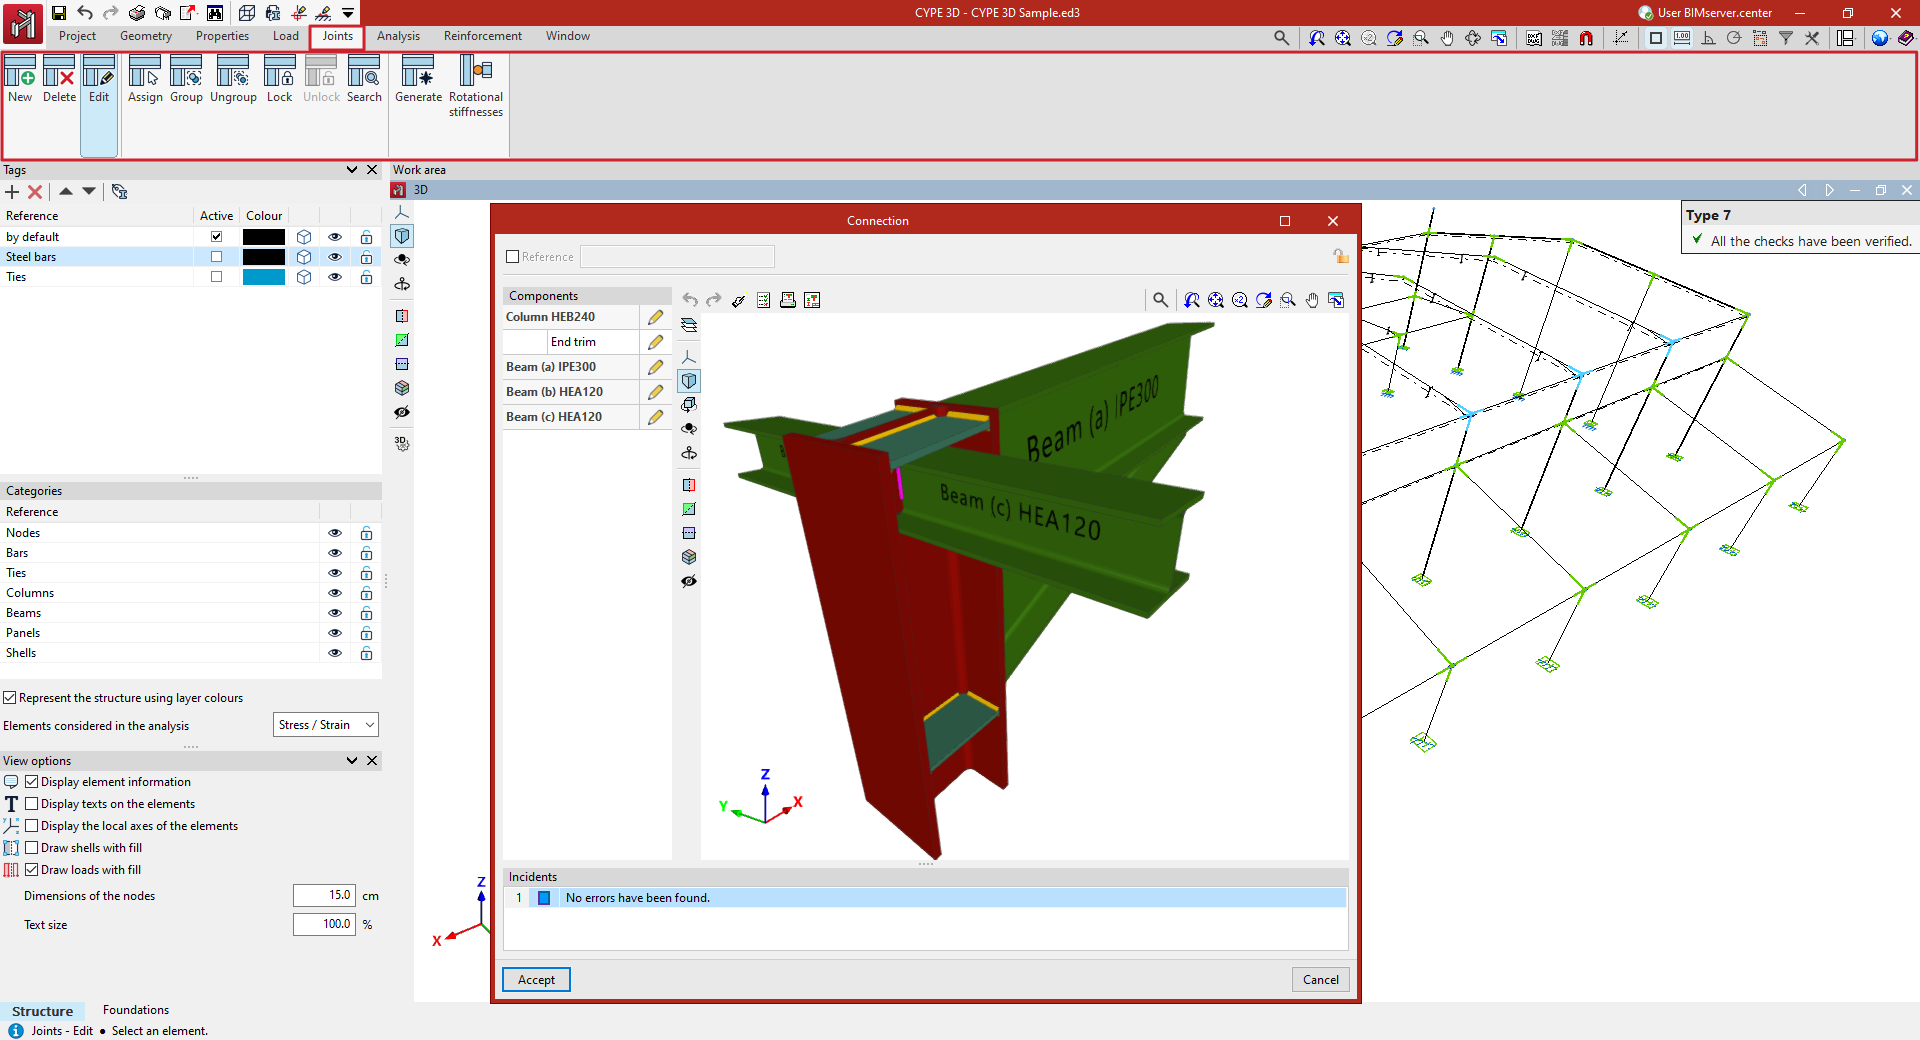Click the magnet snap icon in top toolbar

1586,38
